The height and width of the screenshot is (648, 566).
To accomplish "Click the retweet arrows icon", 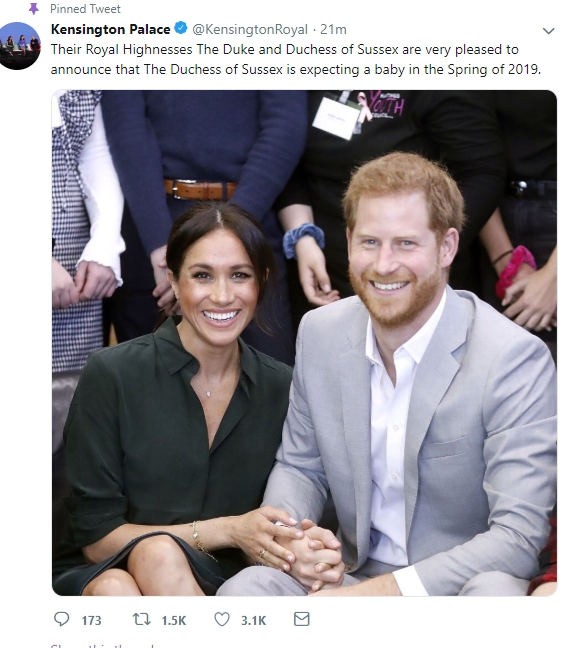I will point(141,619).
